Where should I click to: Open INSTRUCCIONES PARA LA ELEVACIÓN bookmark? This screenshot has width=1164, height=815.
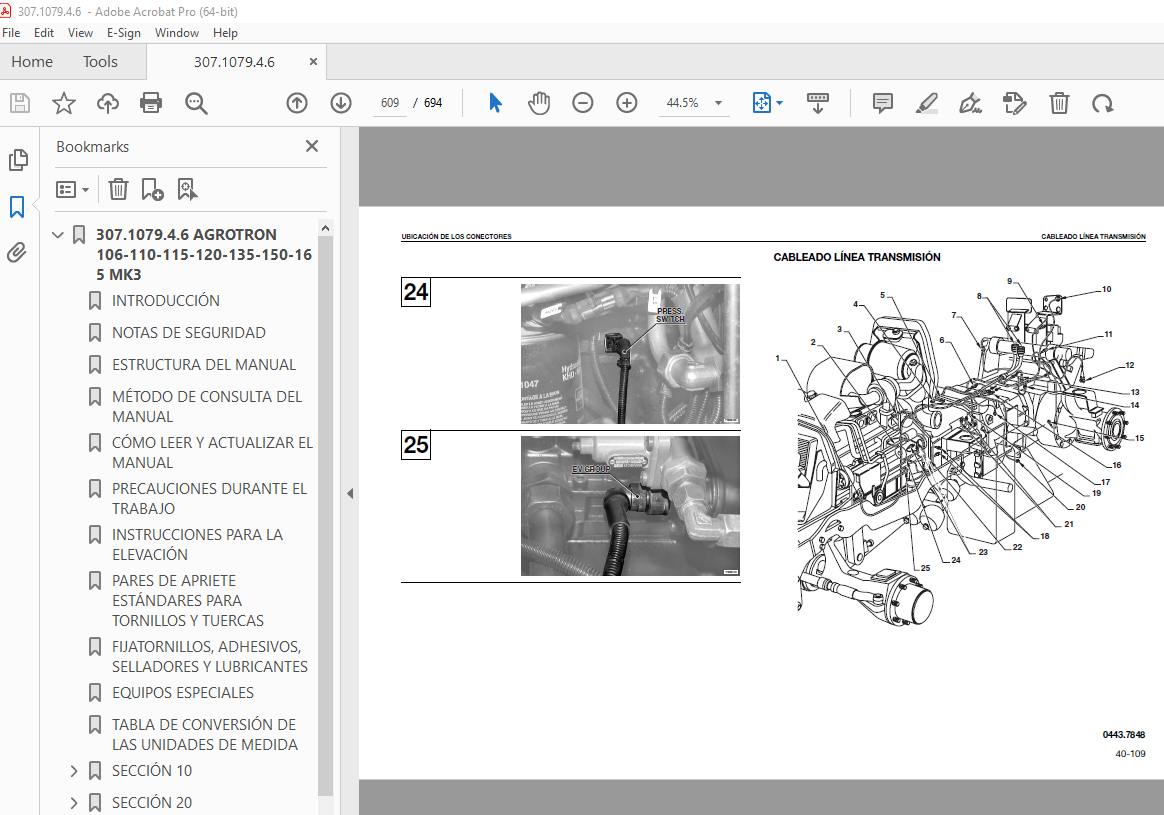tap(197, 545)
